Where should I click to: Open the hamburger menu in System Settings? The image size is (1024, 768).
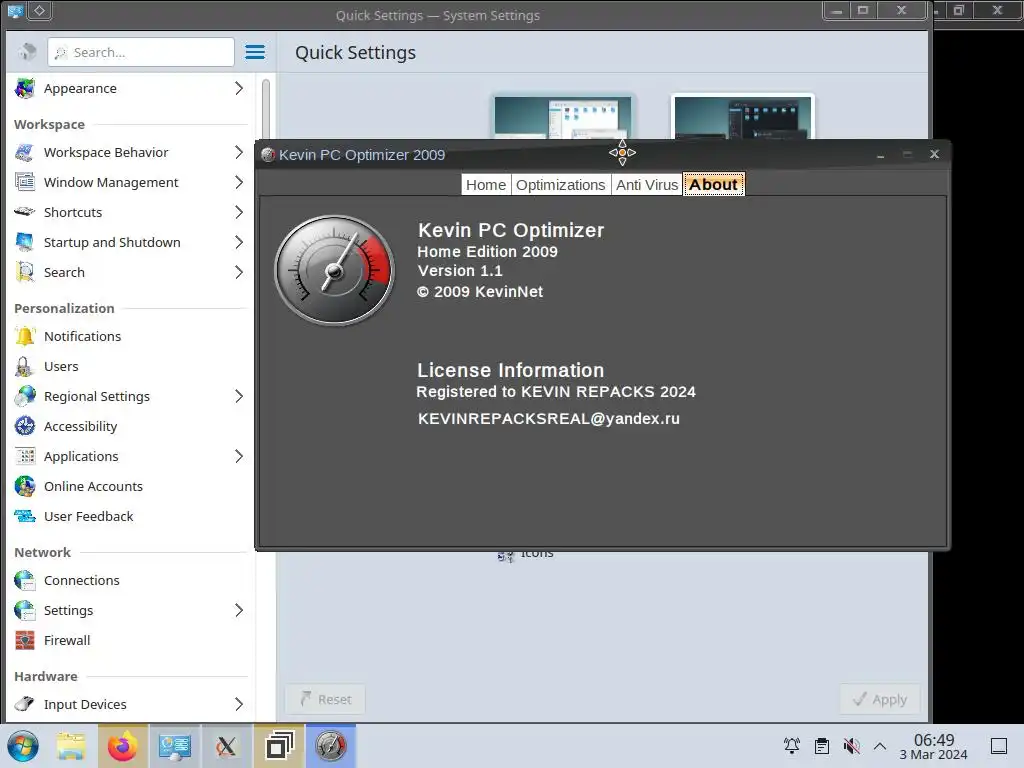point(255,52)
